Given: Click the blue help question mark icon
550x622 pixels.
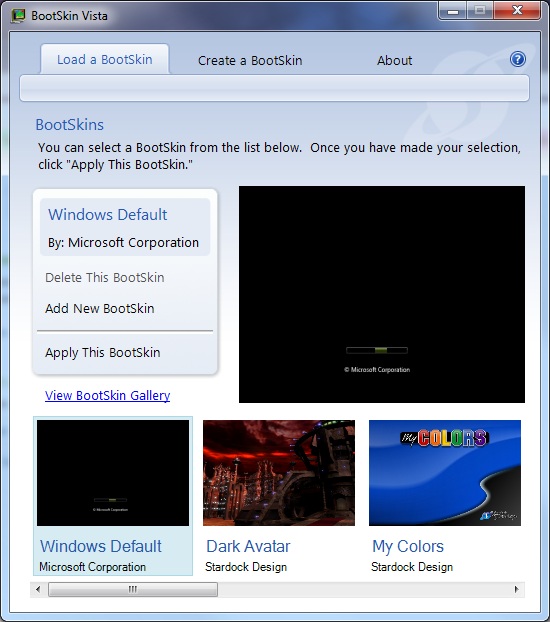Looking at the screenshot, I should click(517, 60).
